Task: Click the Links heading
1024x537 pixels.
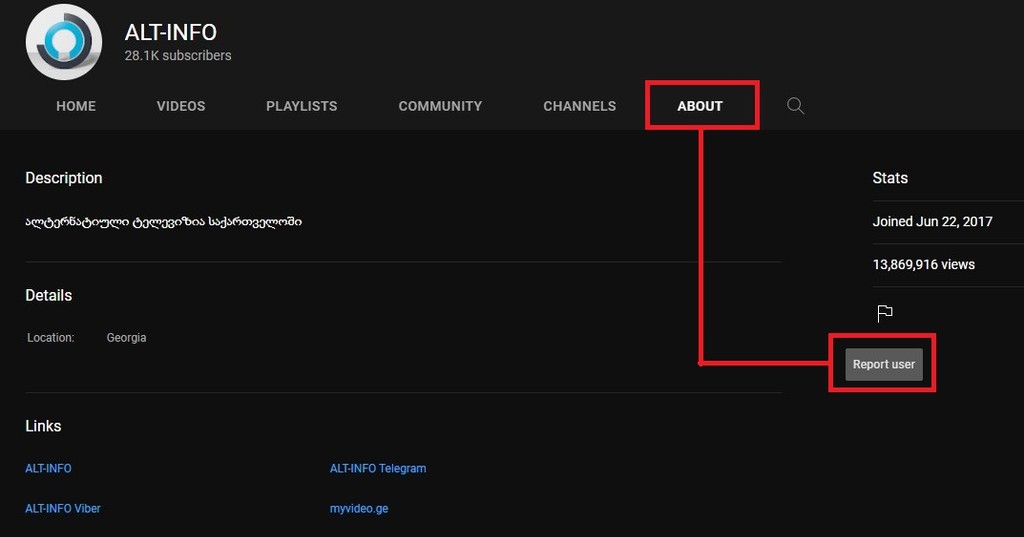Action: [x=43, y=426]
